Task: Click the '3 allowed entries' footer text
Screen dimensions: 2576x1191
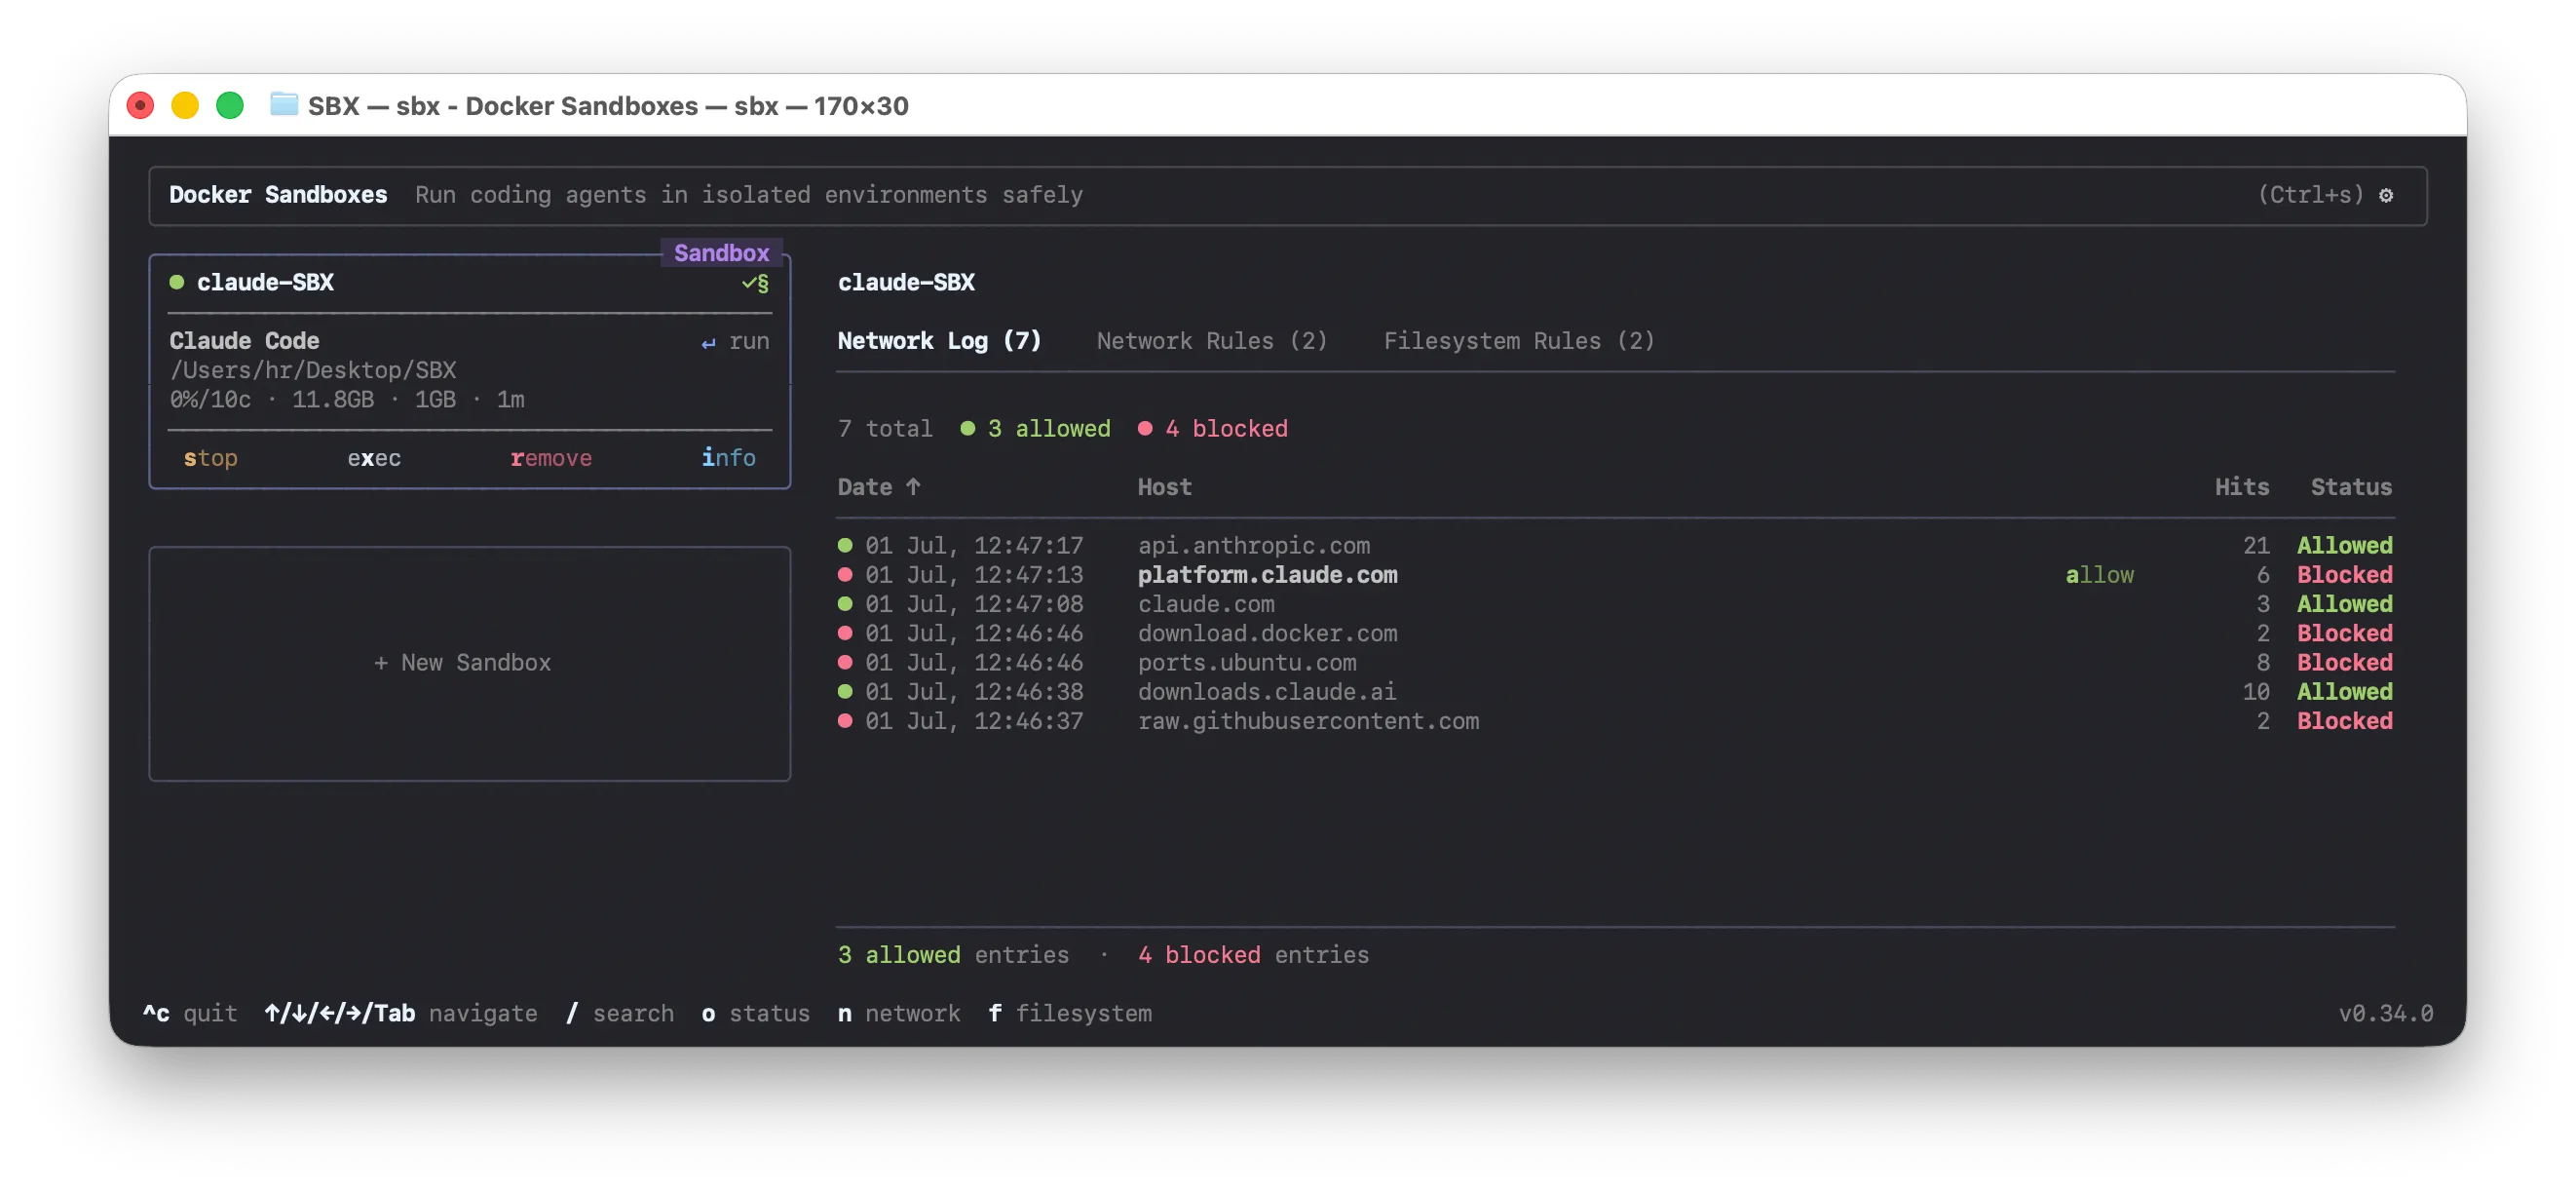Action: (x=953, y=956)
